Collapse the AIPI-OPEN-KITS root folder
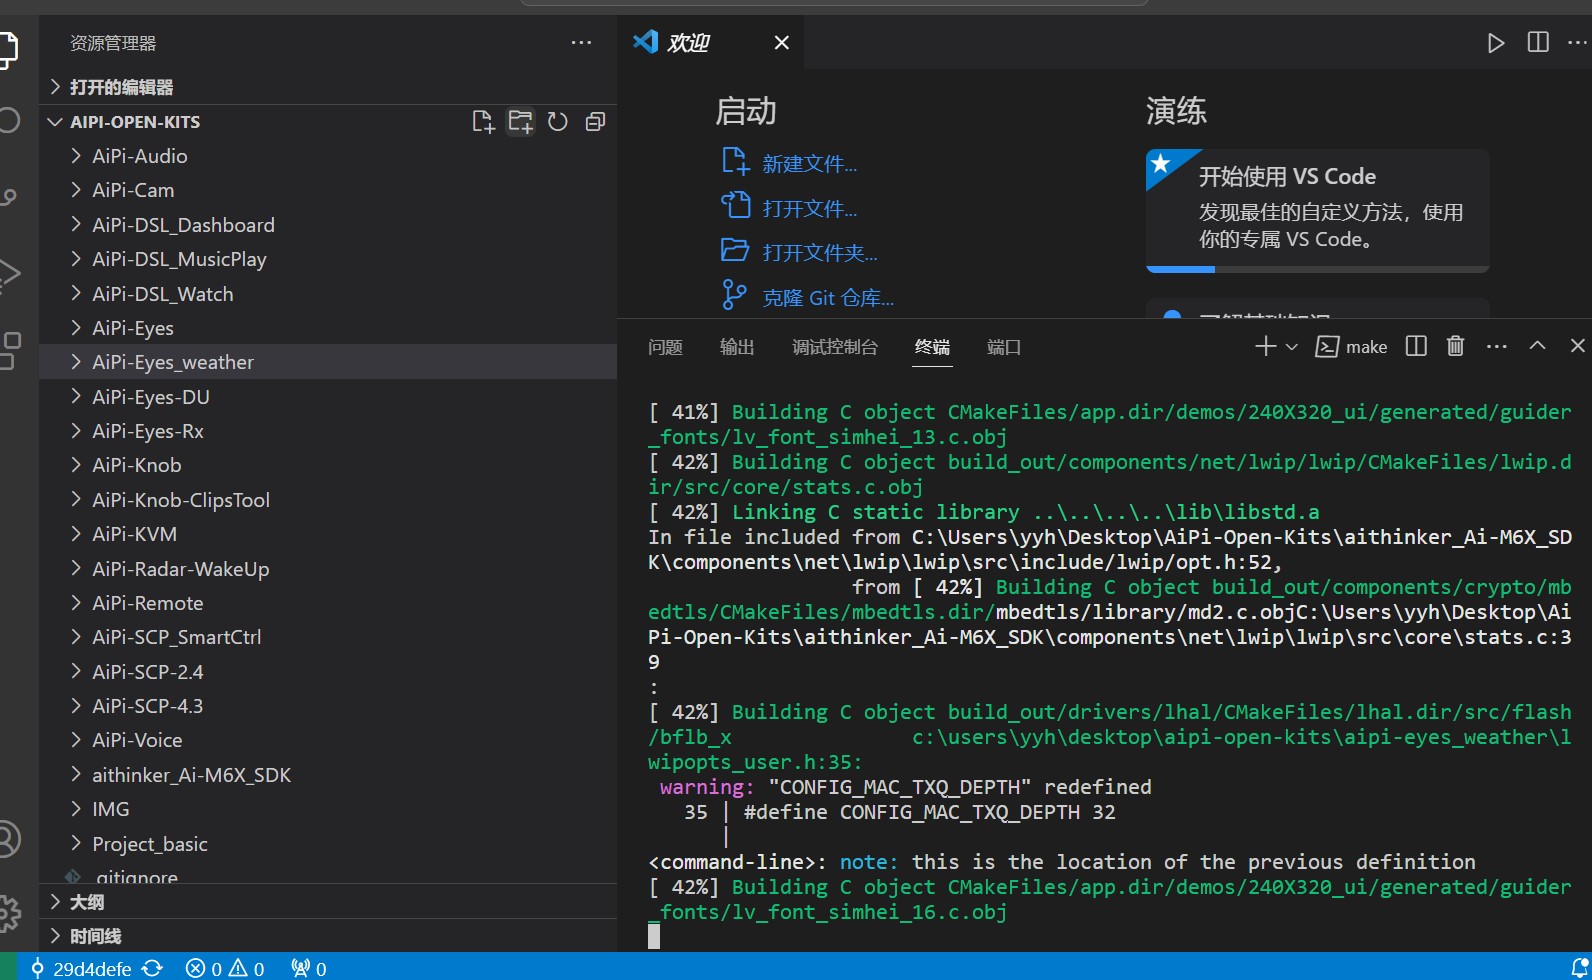The width and height of the screenshot is (1592, 980). click(135, 122)
